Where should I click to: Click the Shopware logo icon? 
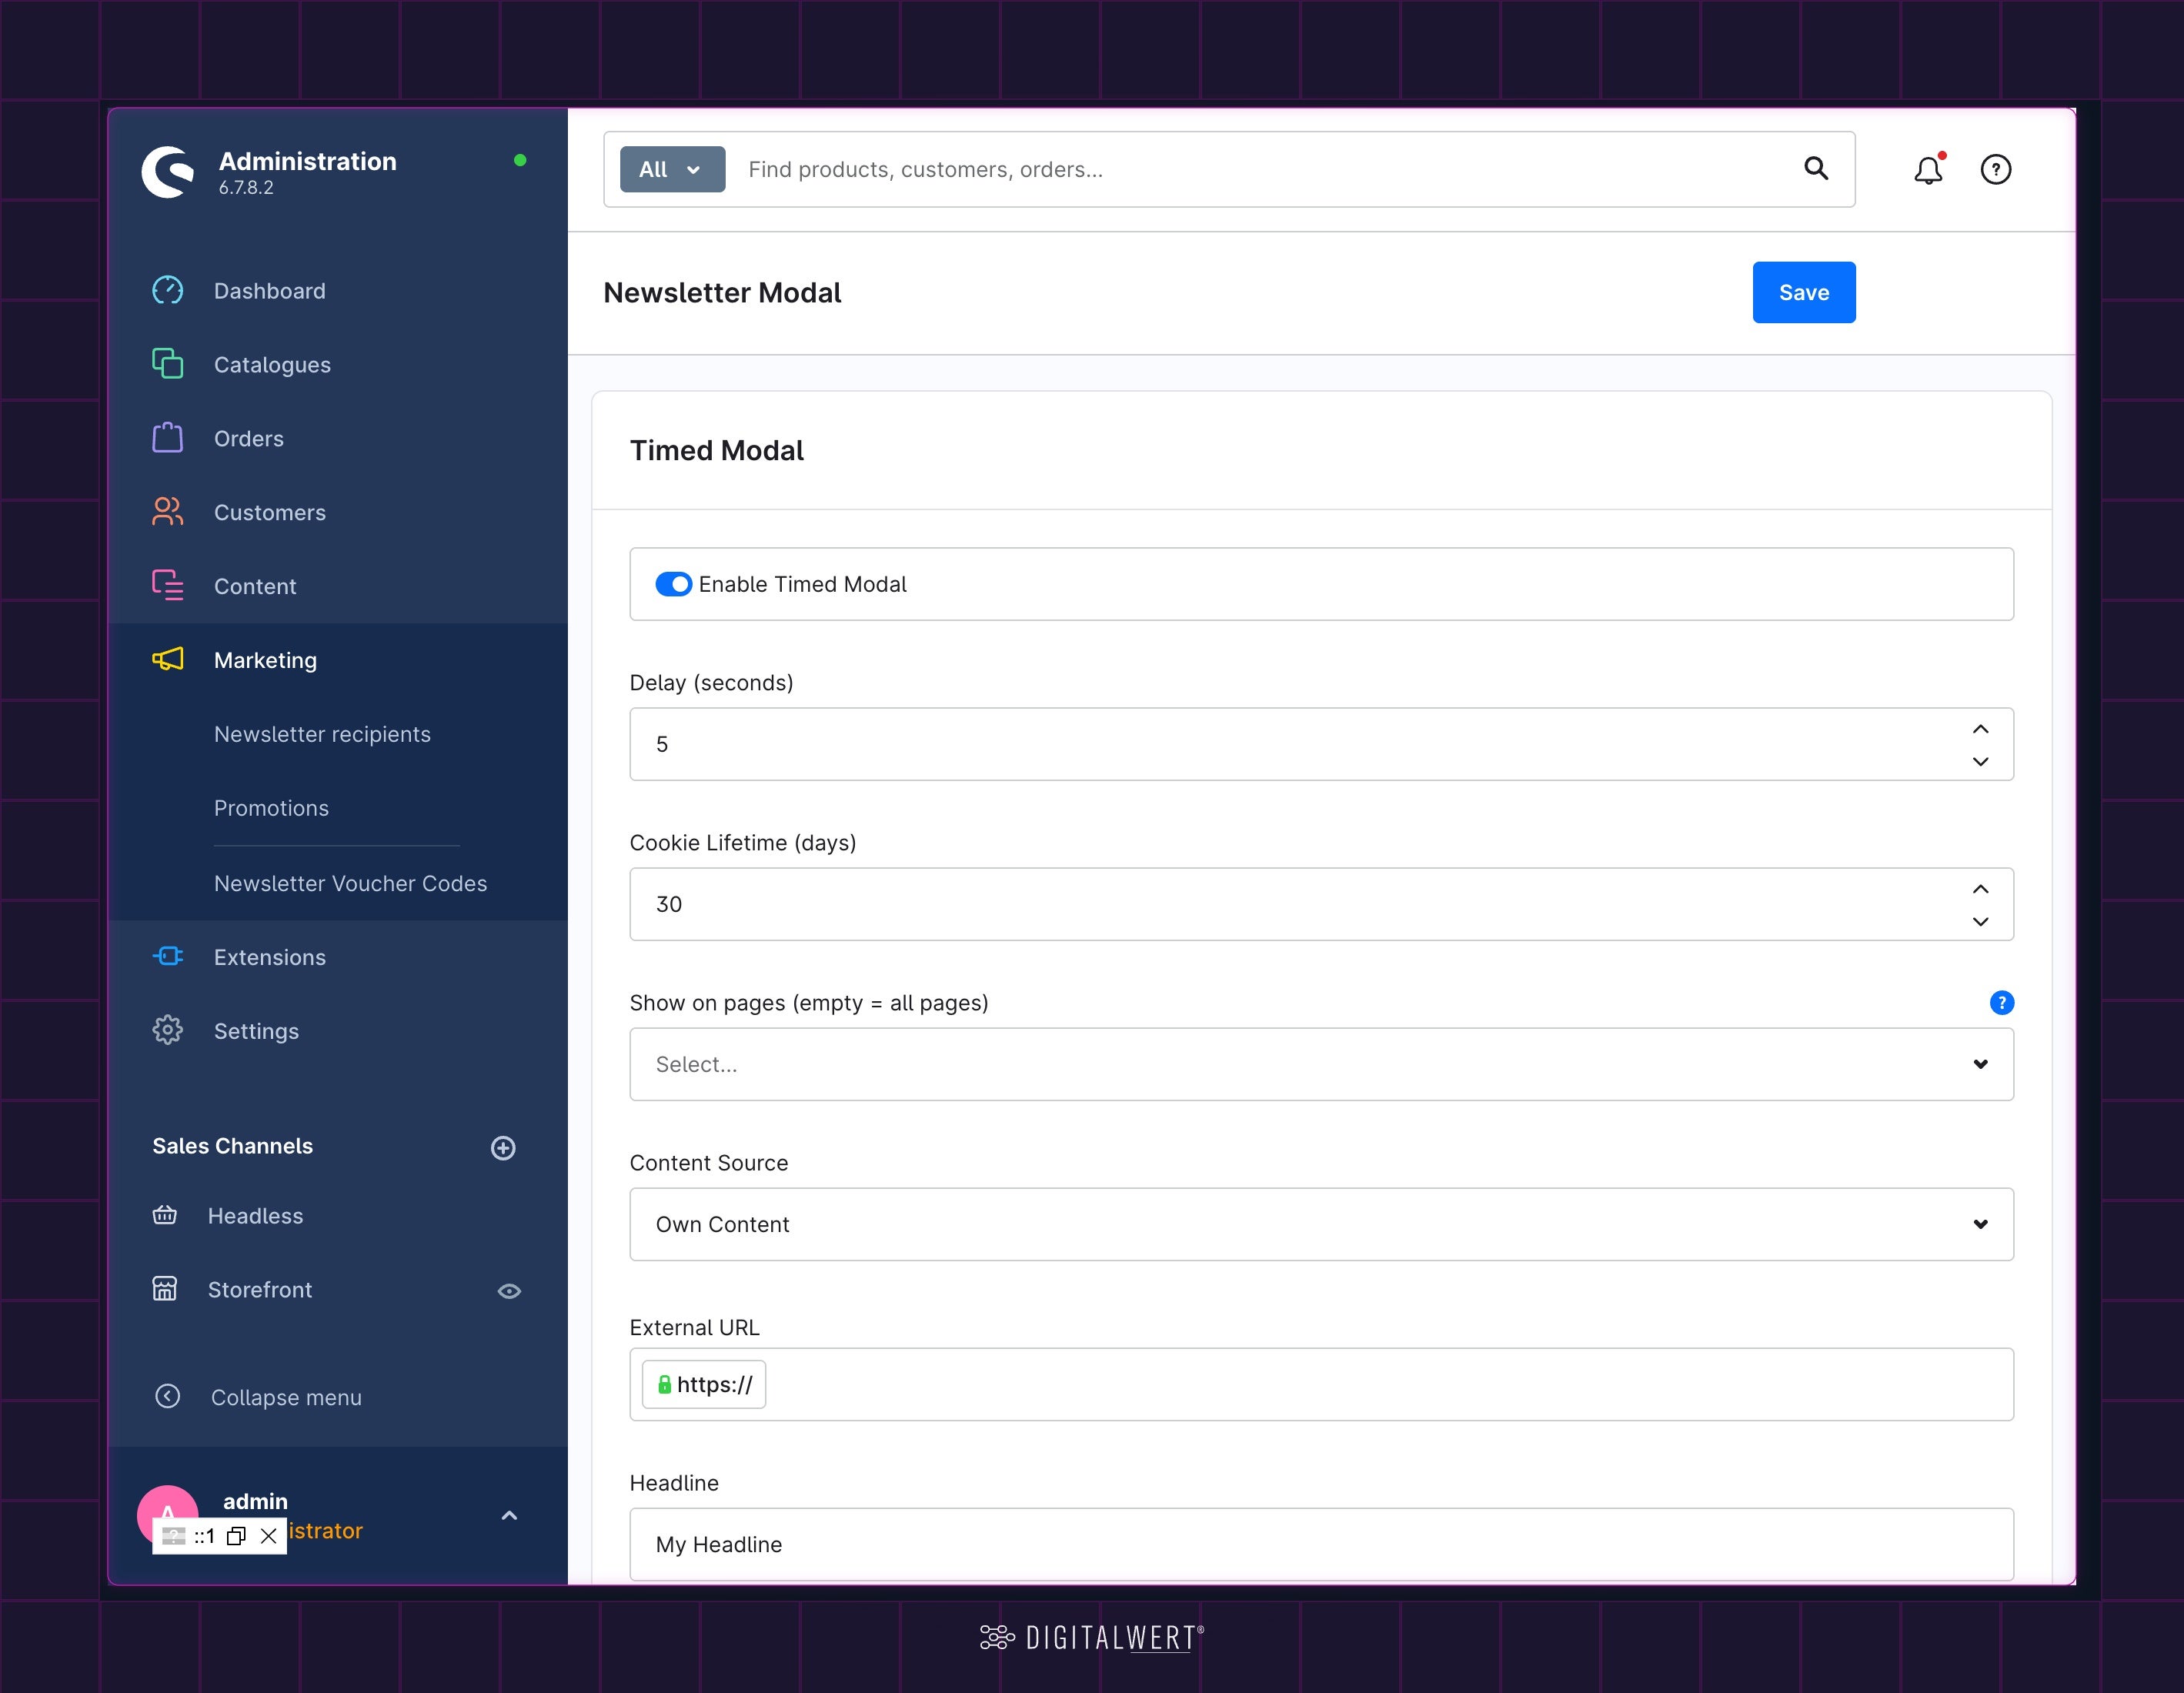pos(167,172)
